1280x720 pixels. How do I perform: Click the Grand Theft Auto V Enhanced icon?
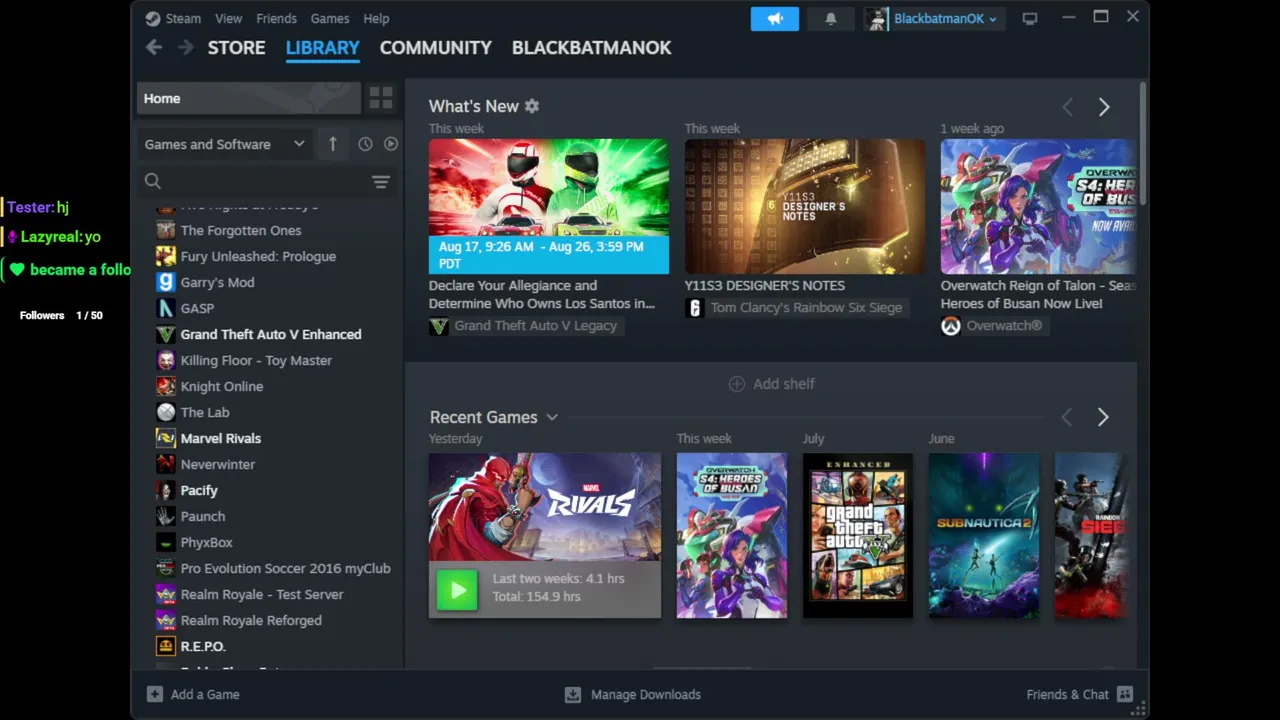point(166,334)
